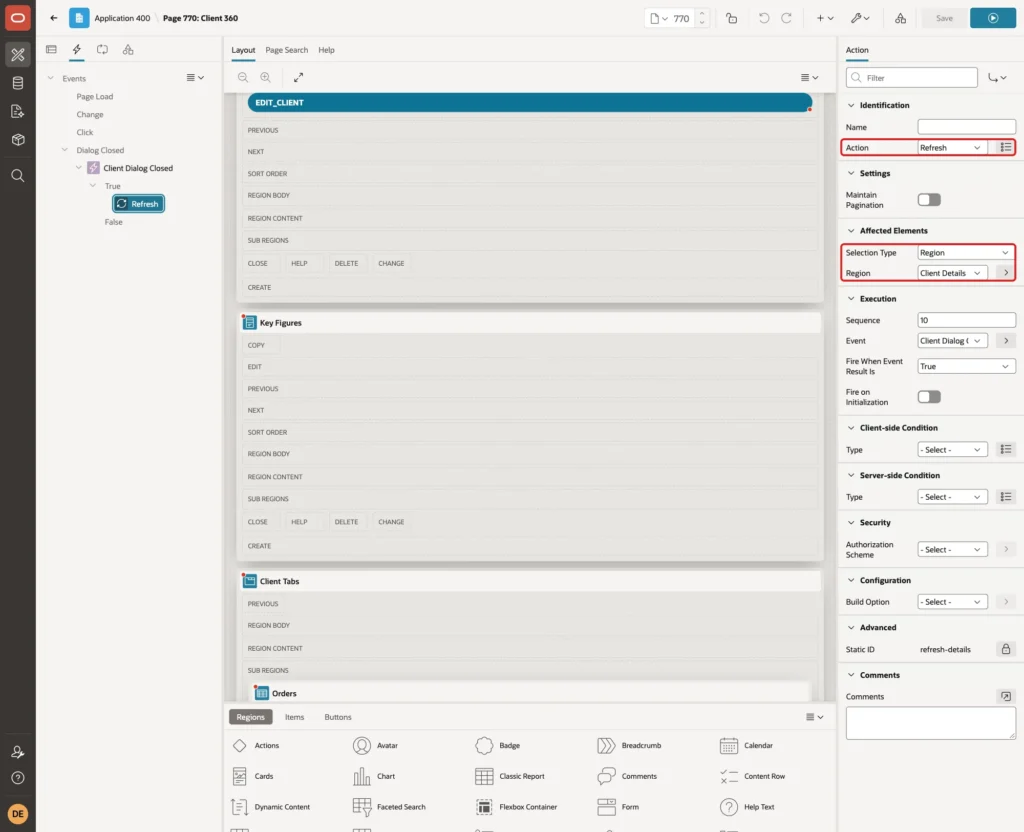
Task: Open the Create plus menu
Action: (x=825, y=18)
